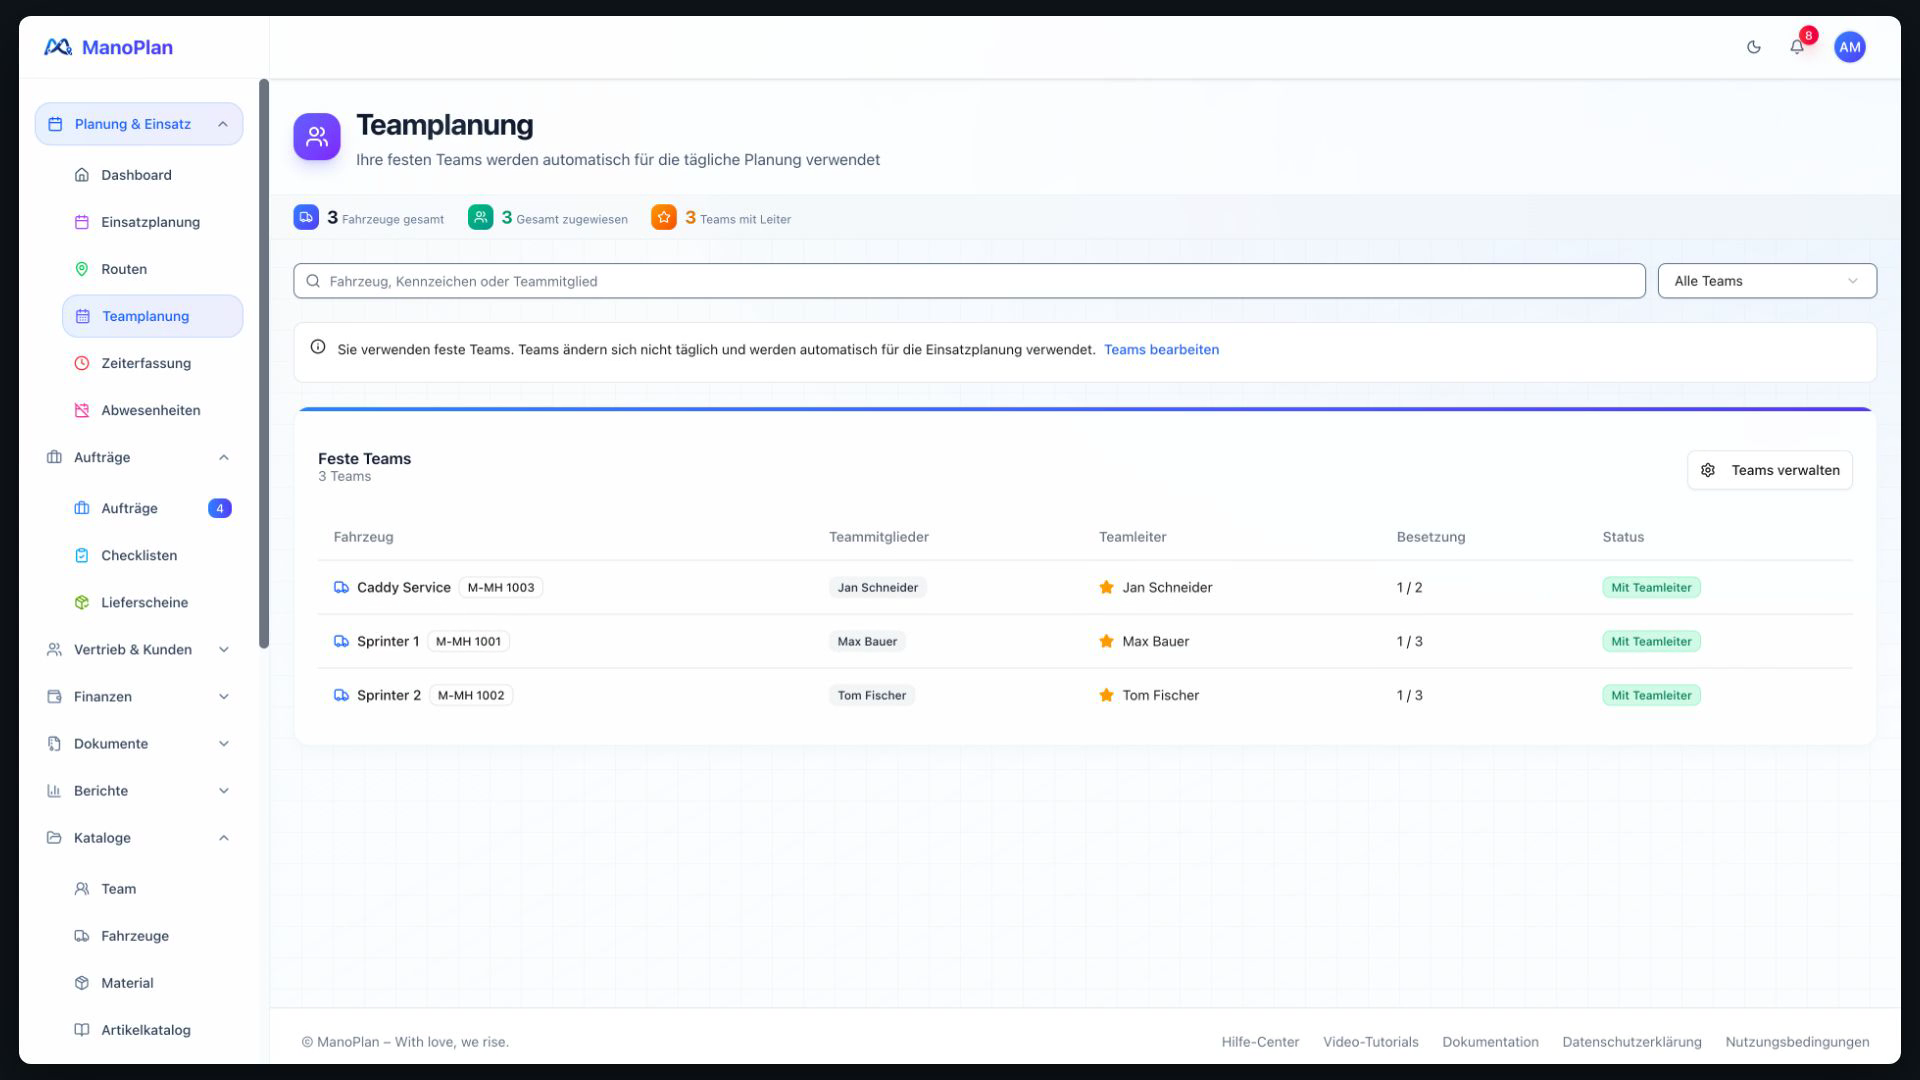Click the Einsatzplanung calendar icon
1920x1080 pixels.
pyautogui.click(x=82, y=222)
